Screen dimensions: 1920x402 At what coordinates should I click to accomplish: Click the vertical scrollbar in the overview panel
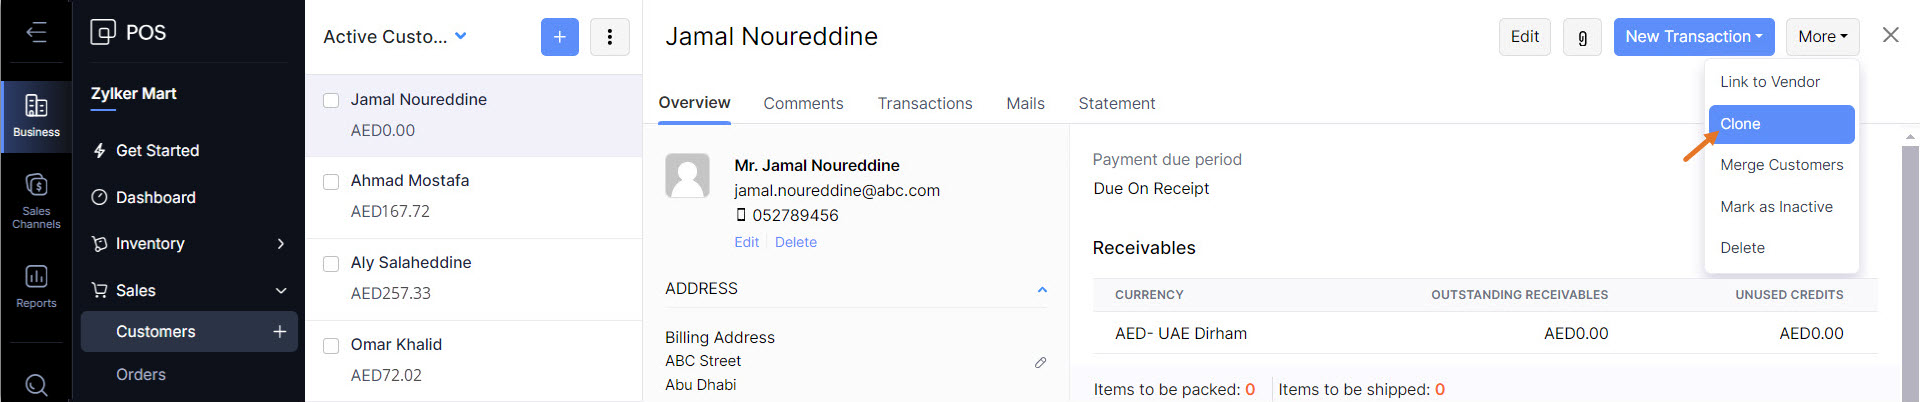(x=1910, y=270)
